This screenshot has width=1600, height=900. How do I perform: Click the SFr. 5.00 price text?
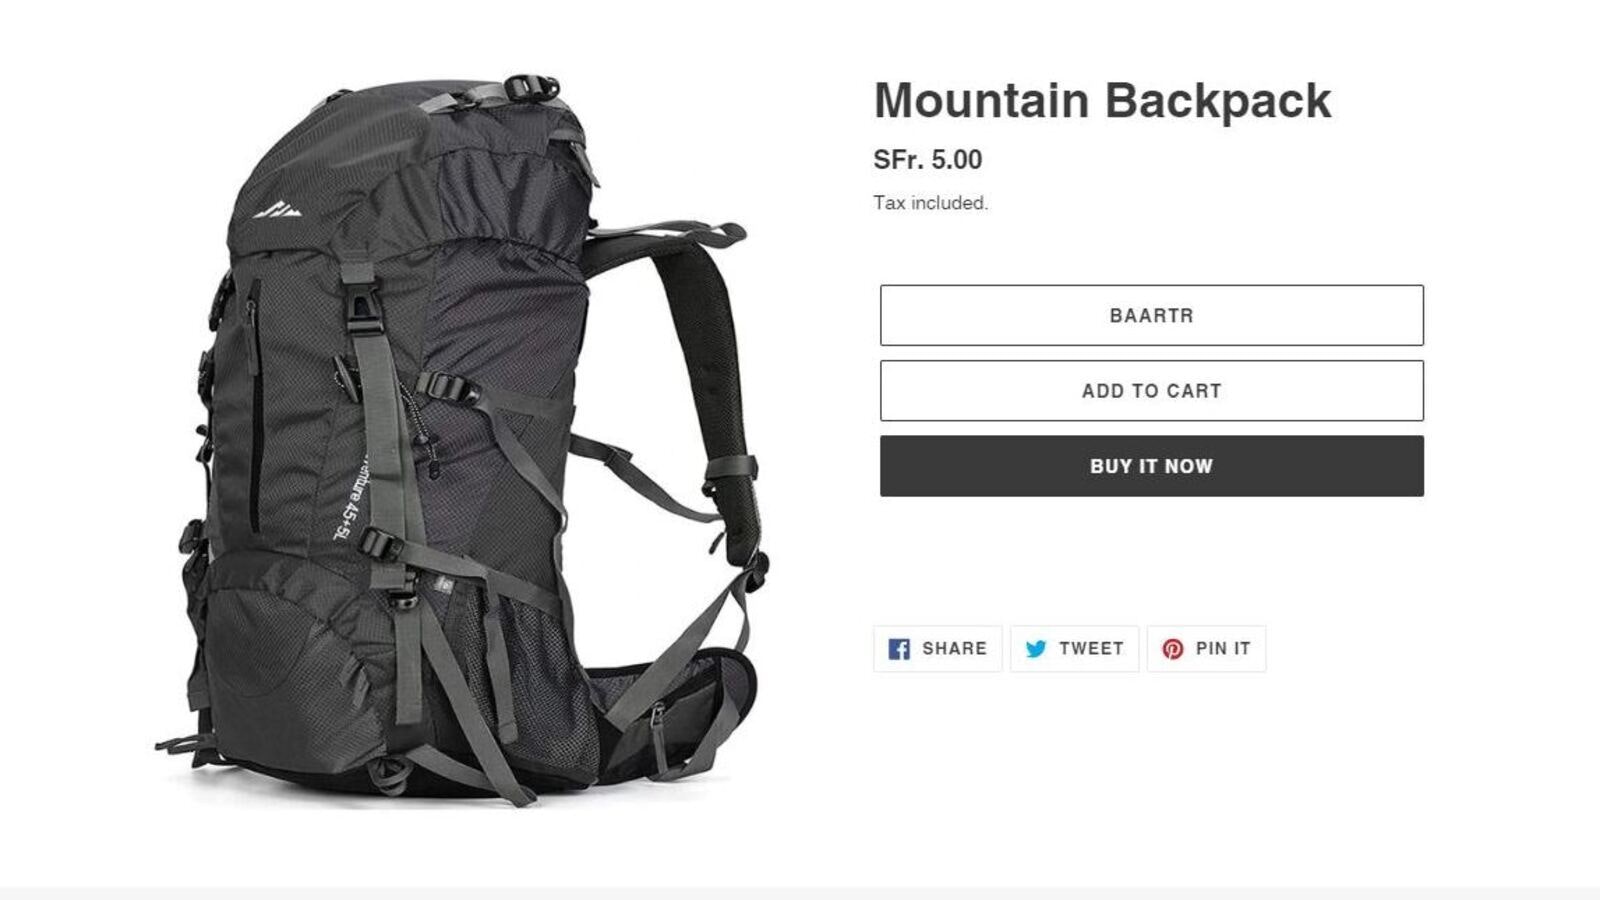927,160
